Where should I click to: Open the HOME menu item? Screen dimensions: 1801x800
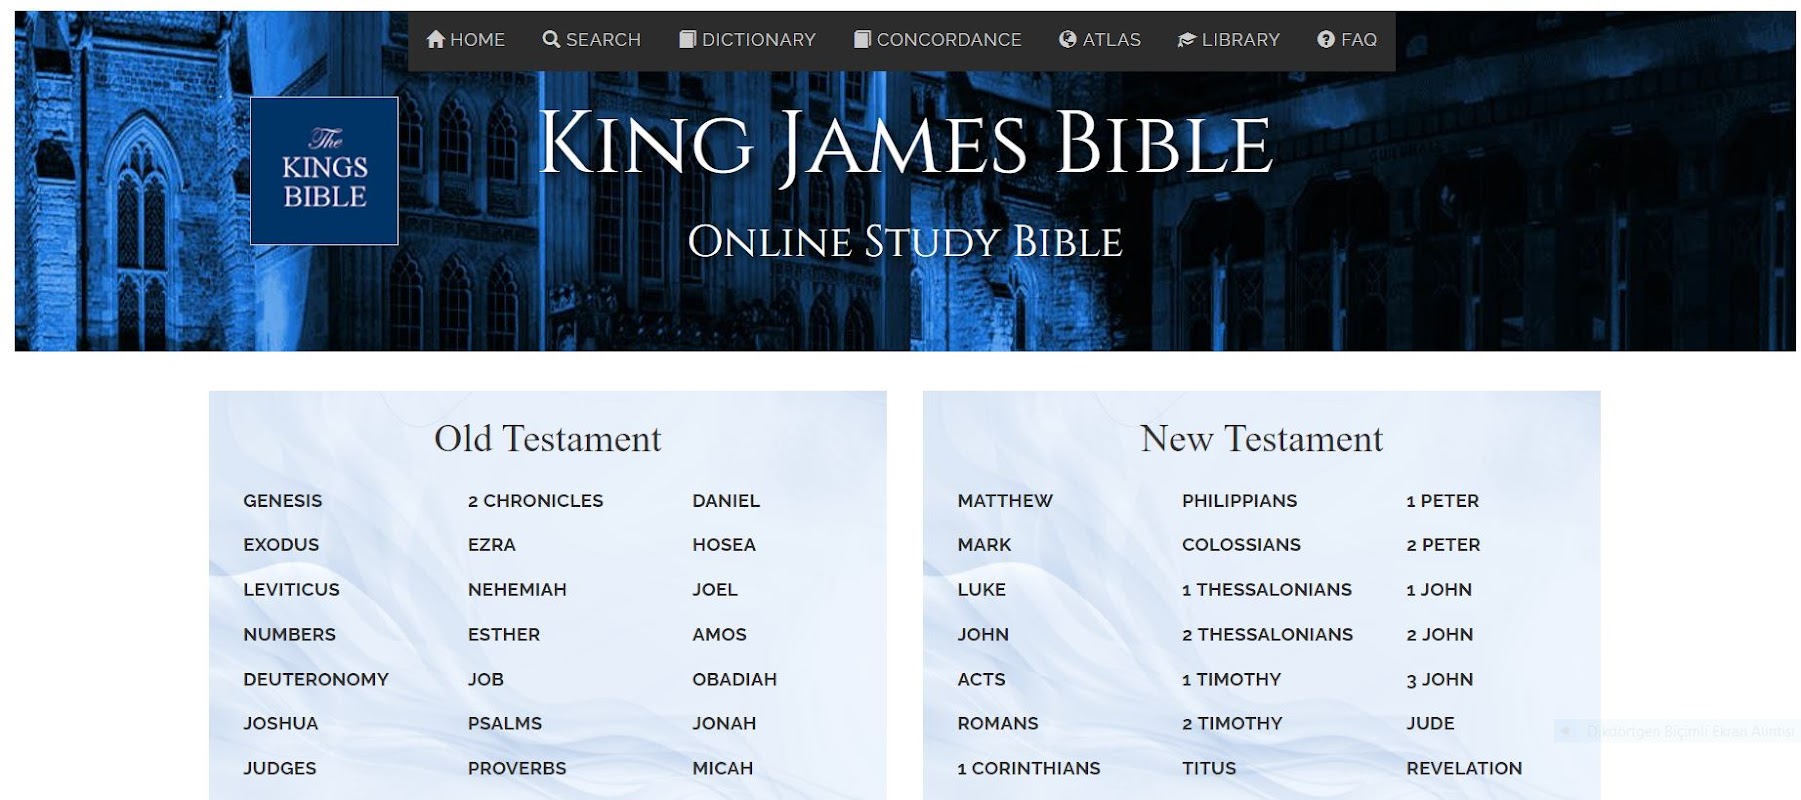point(466,40)
